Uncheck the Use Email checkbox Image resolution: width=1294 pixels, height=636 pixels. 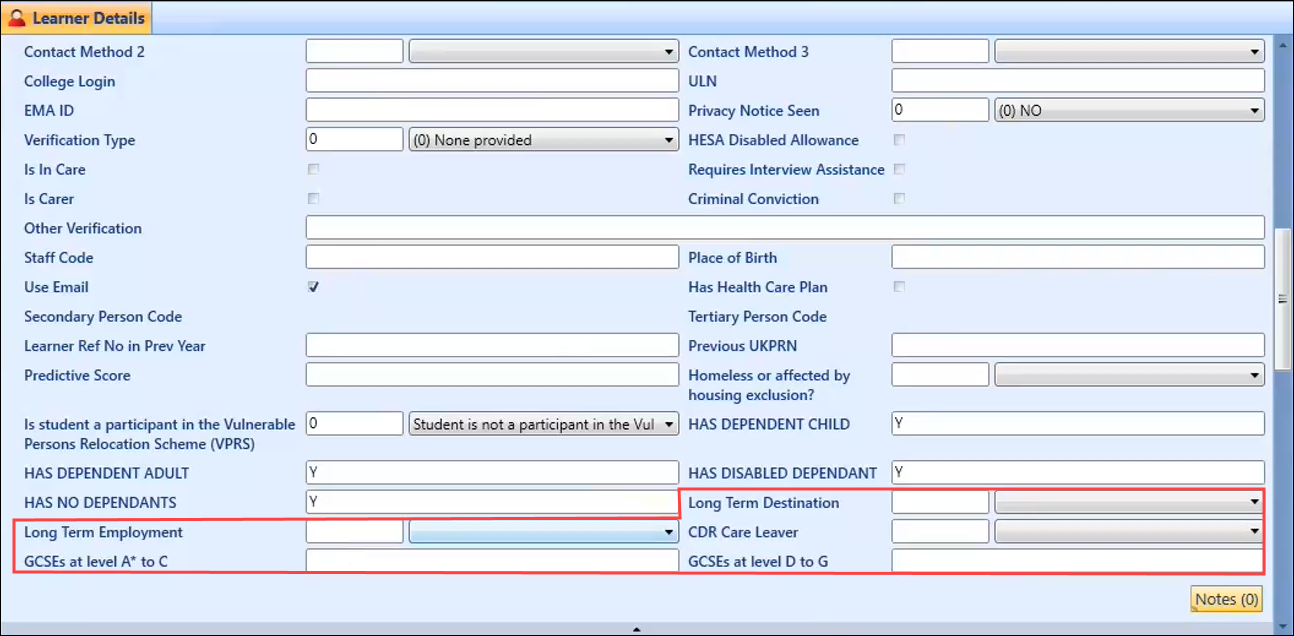314,286
